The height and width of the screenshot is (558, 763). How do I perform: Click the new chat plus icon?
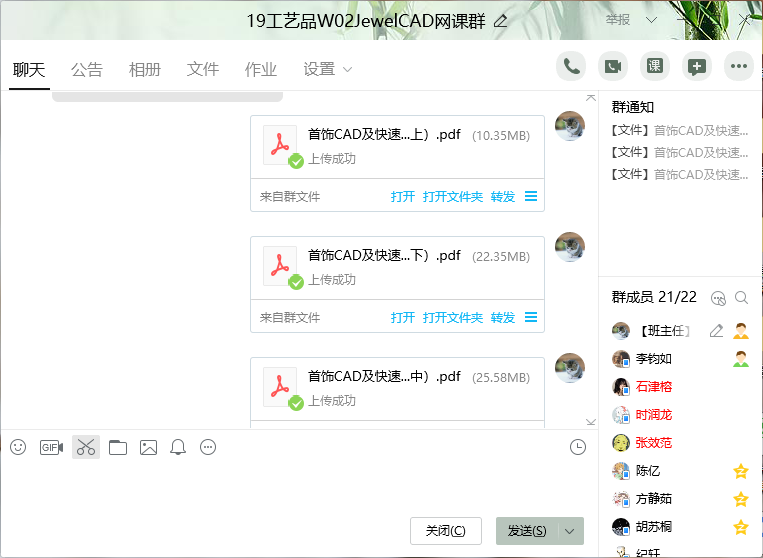[697, 66]
